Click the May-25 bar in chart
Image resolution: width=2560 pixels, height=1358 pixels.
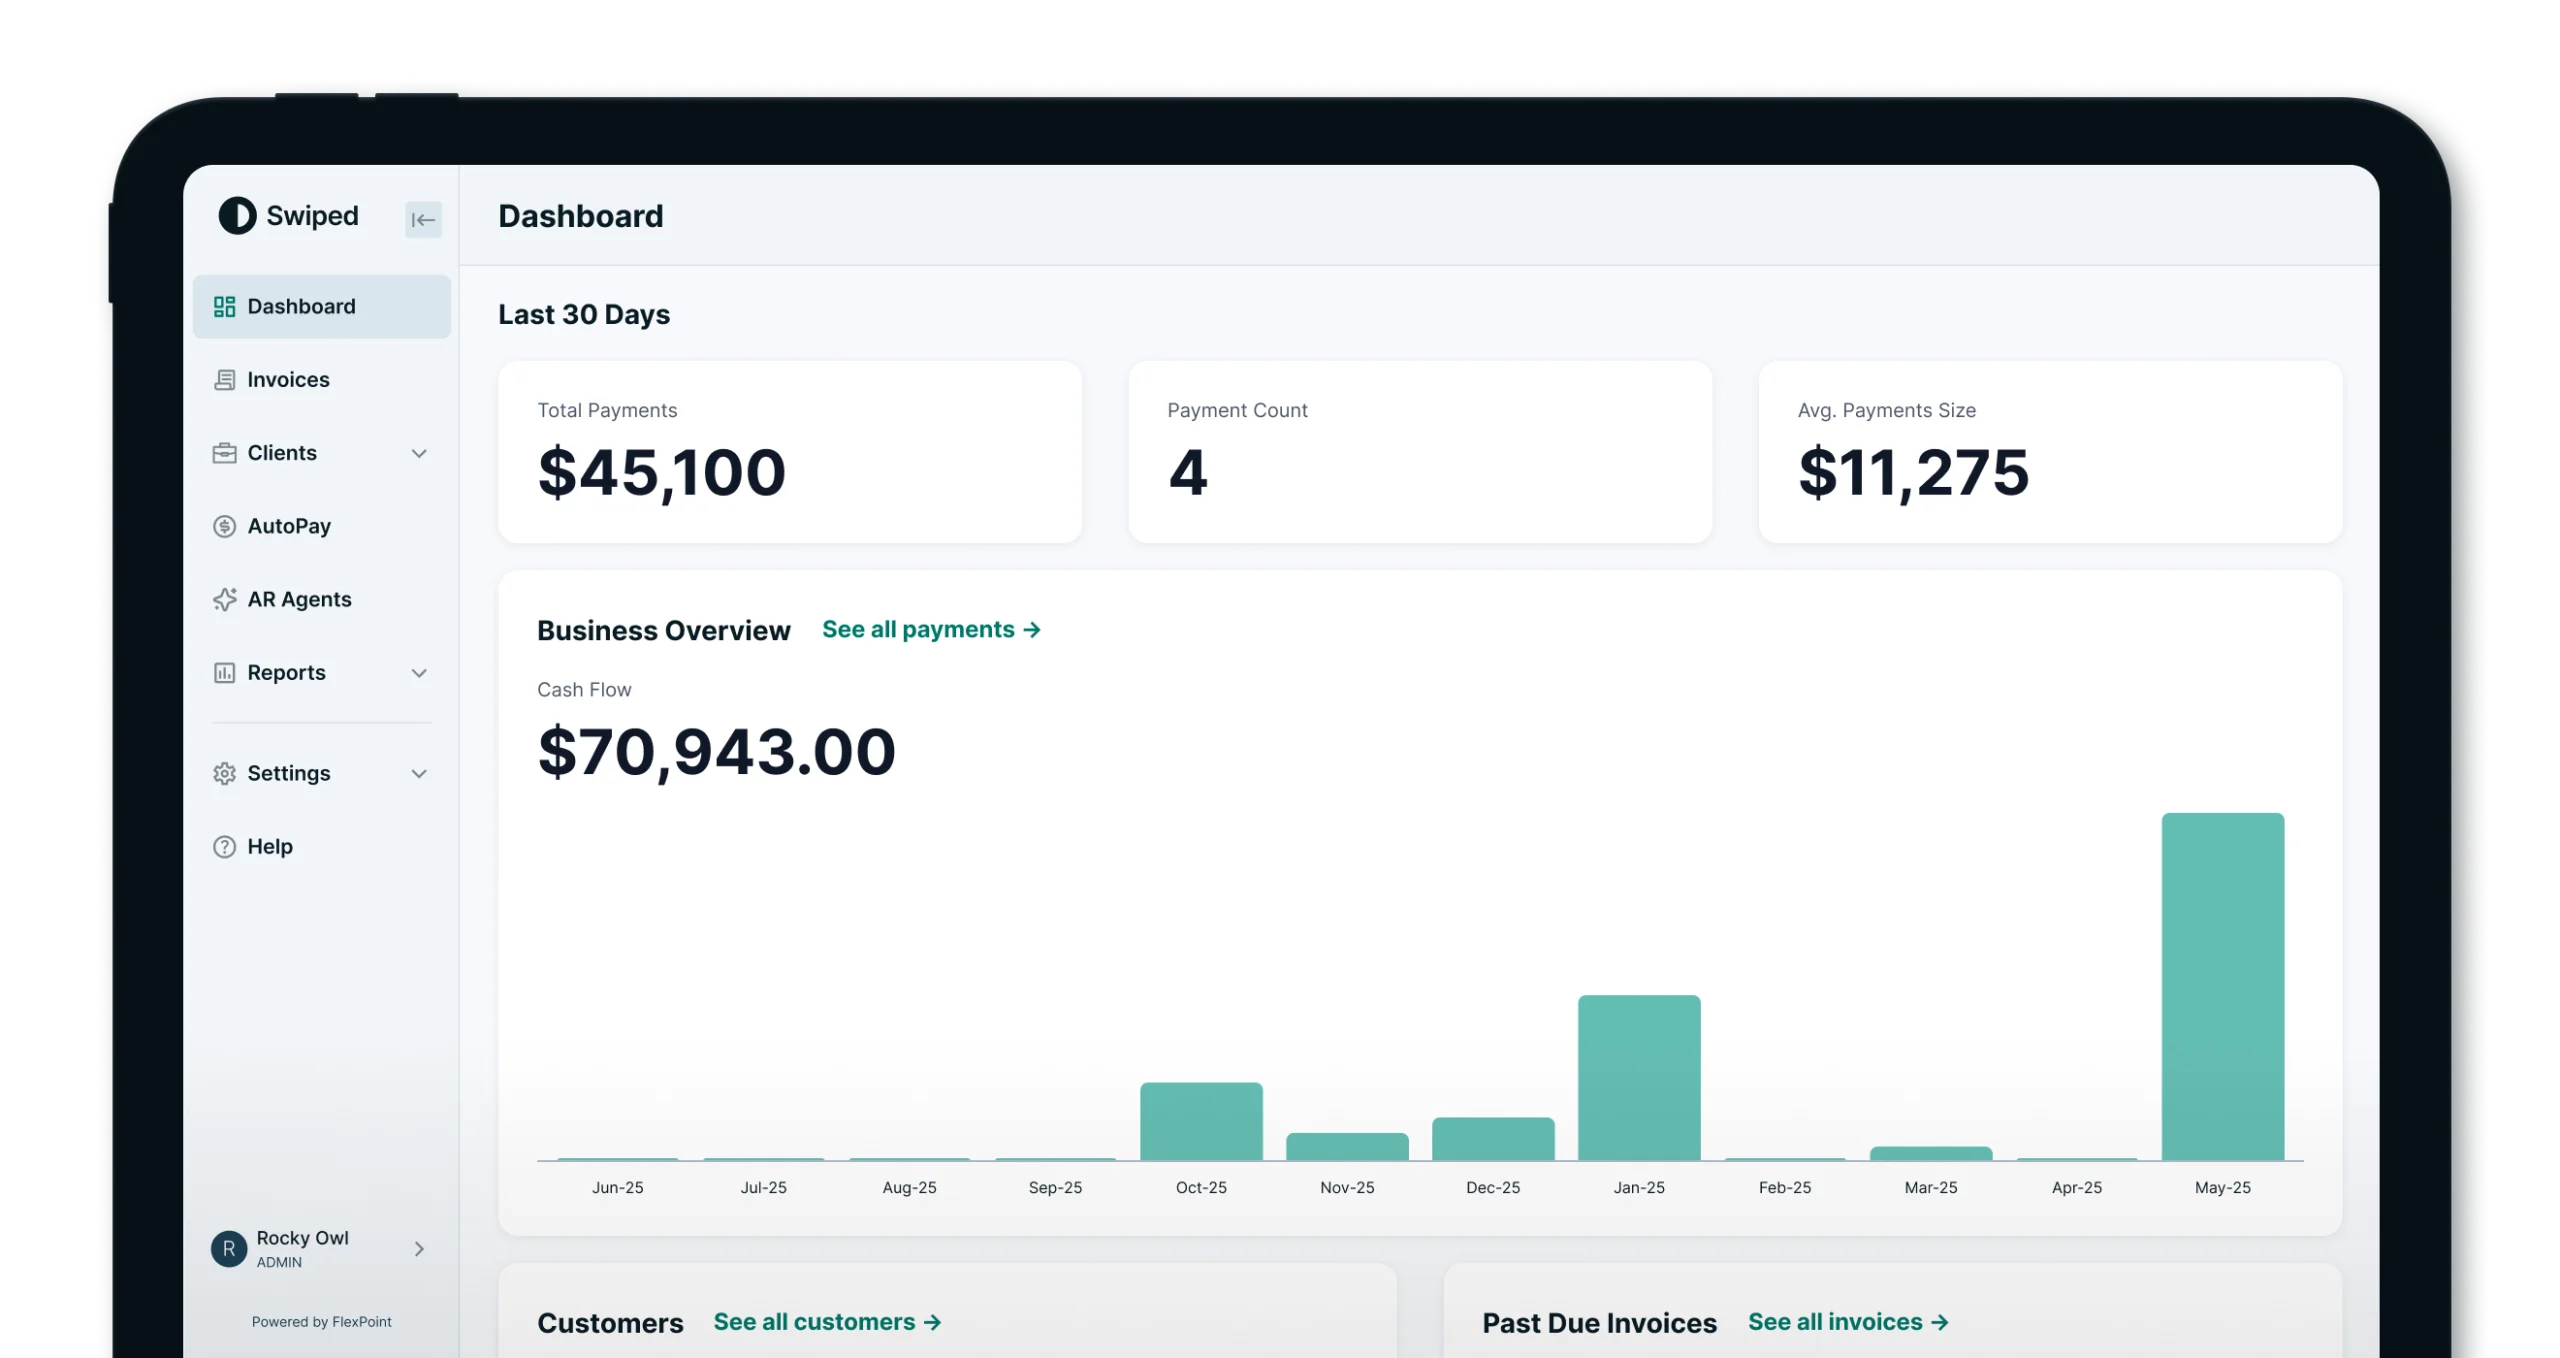(2222, 986)
